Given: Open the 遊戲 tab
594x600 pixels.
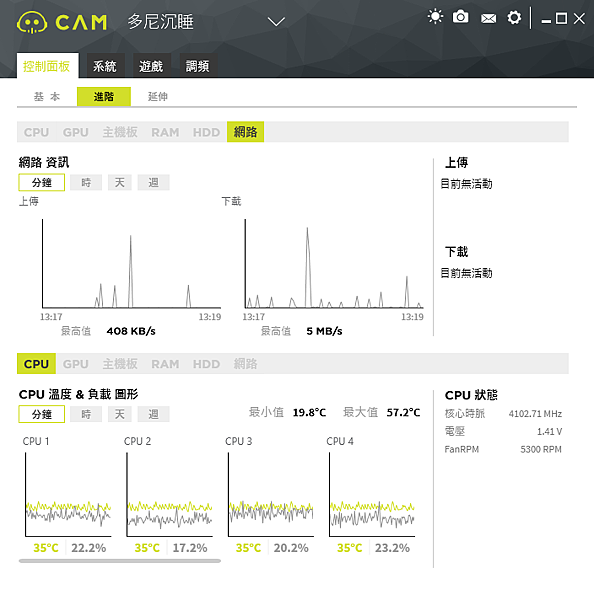Looking at the screenshot, I should click(x=151, y=66).
